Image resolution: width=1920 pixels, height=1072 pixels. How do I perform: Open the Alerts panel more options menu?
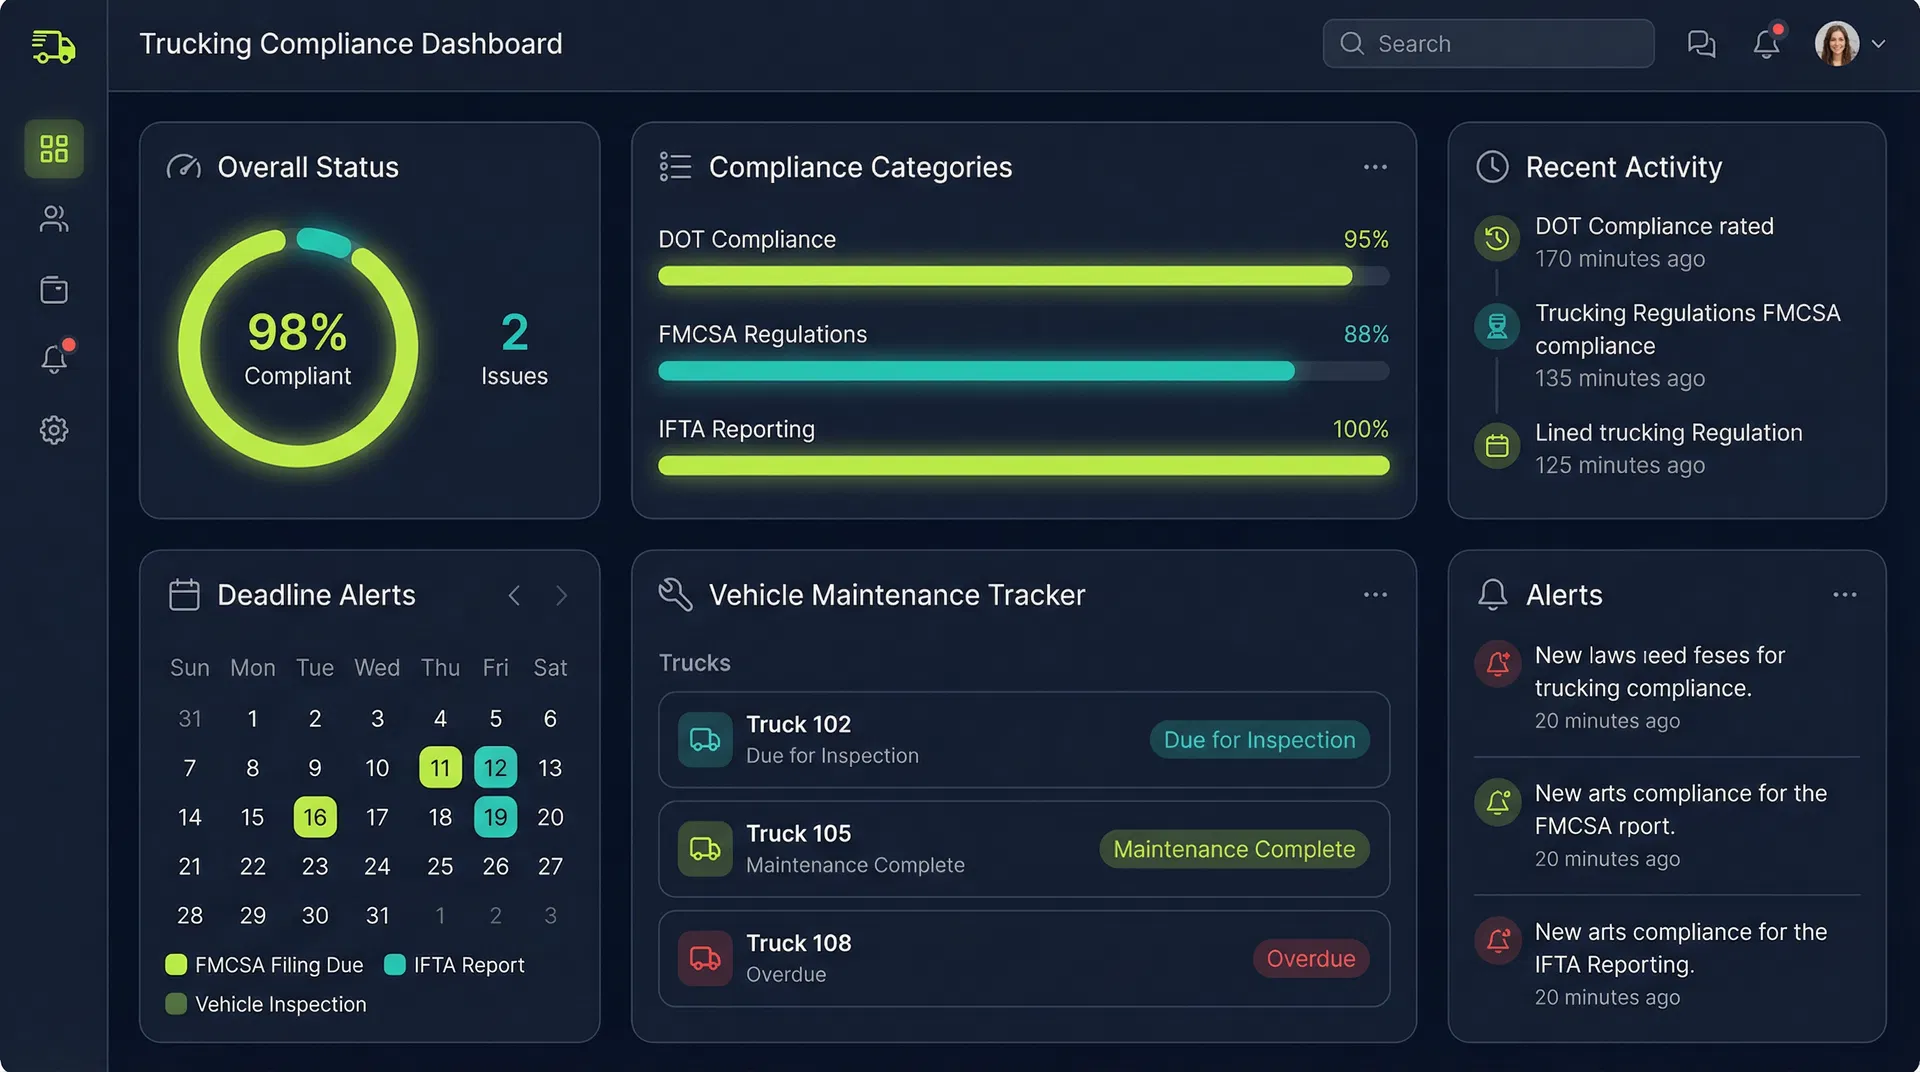(x=1844, y=595)
